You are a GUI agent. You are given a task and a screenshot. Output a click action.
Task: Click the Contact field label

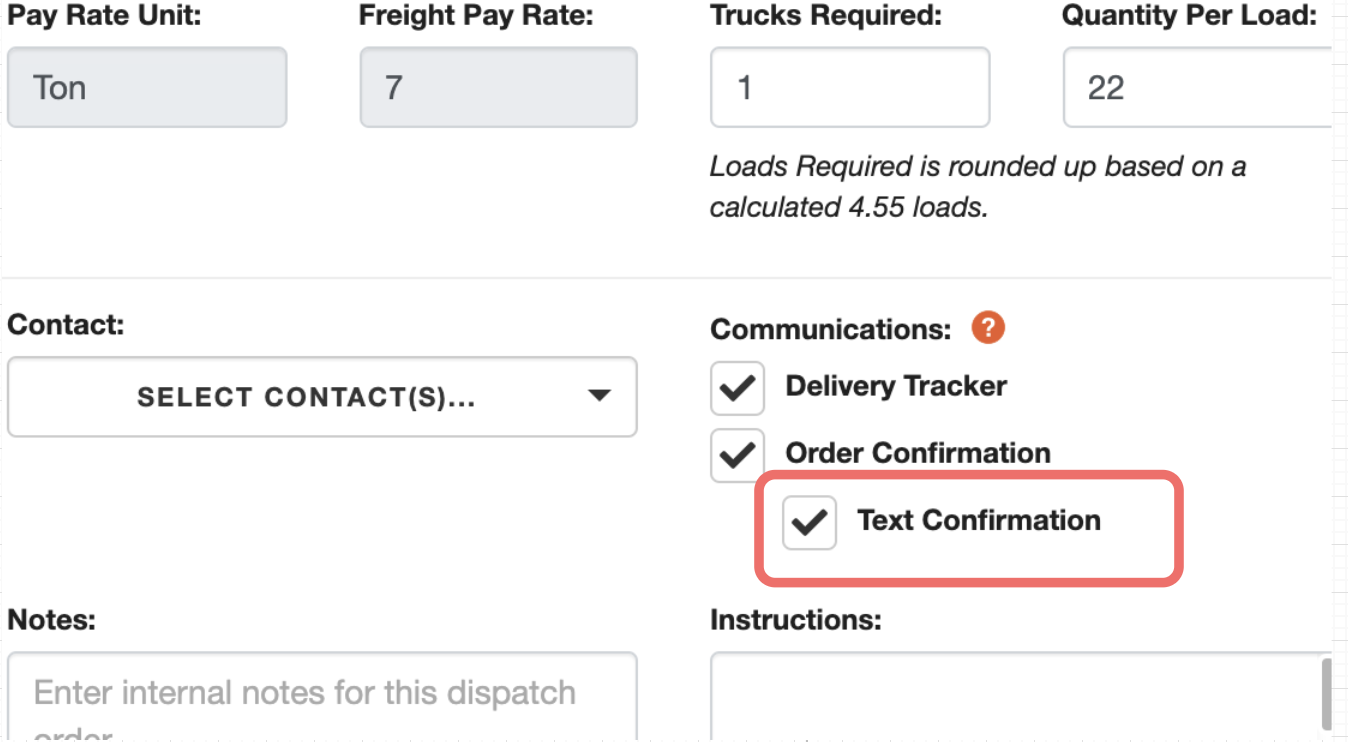pyautogui.click(x=66, y=325)
